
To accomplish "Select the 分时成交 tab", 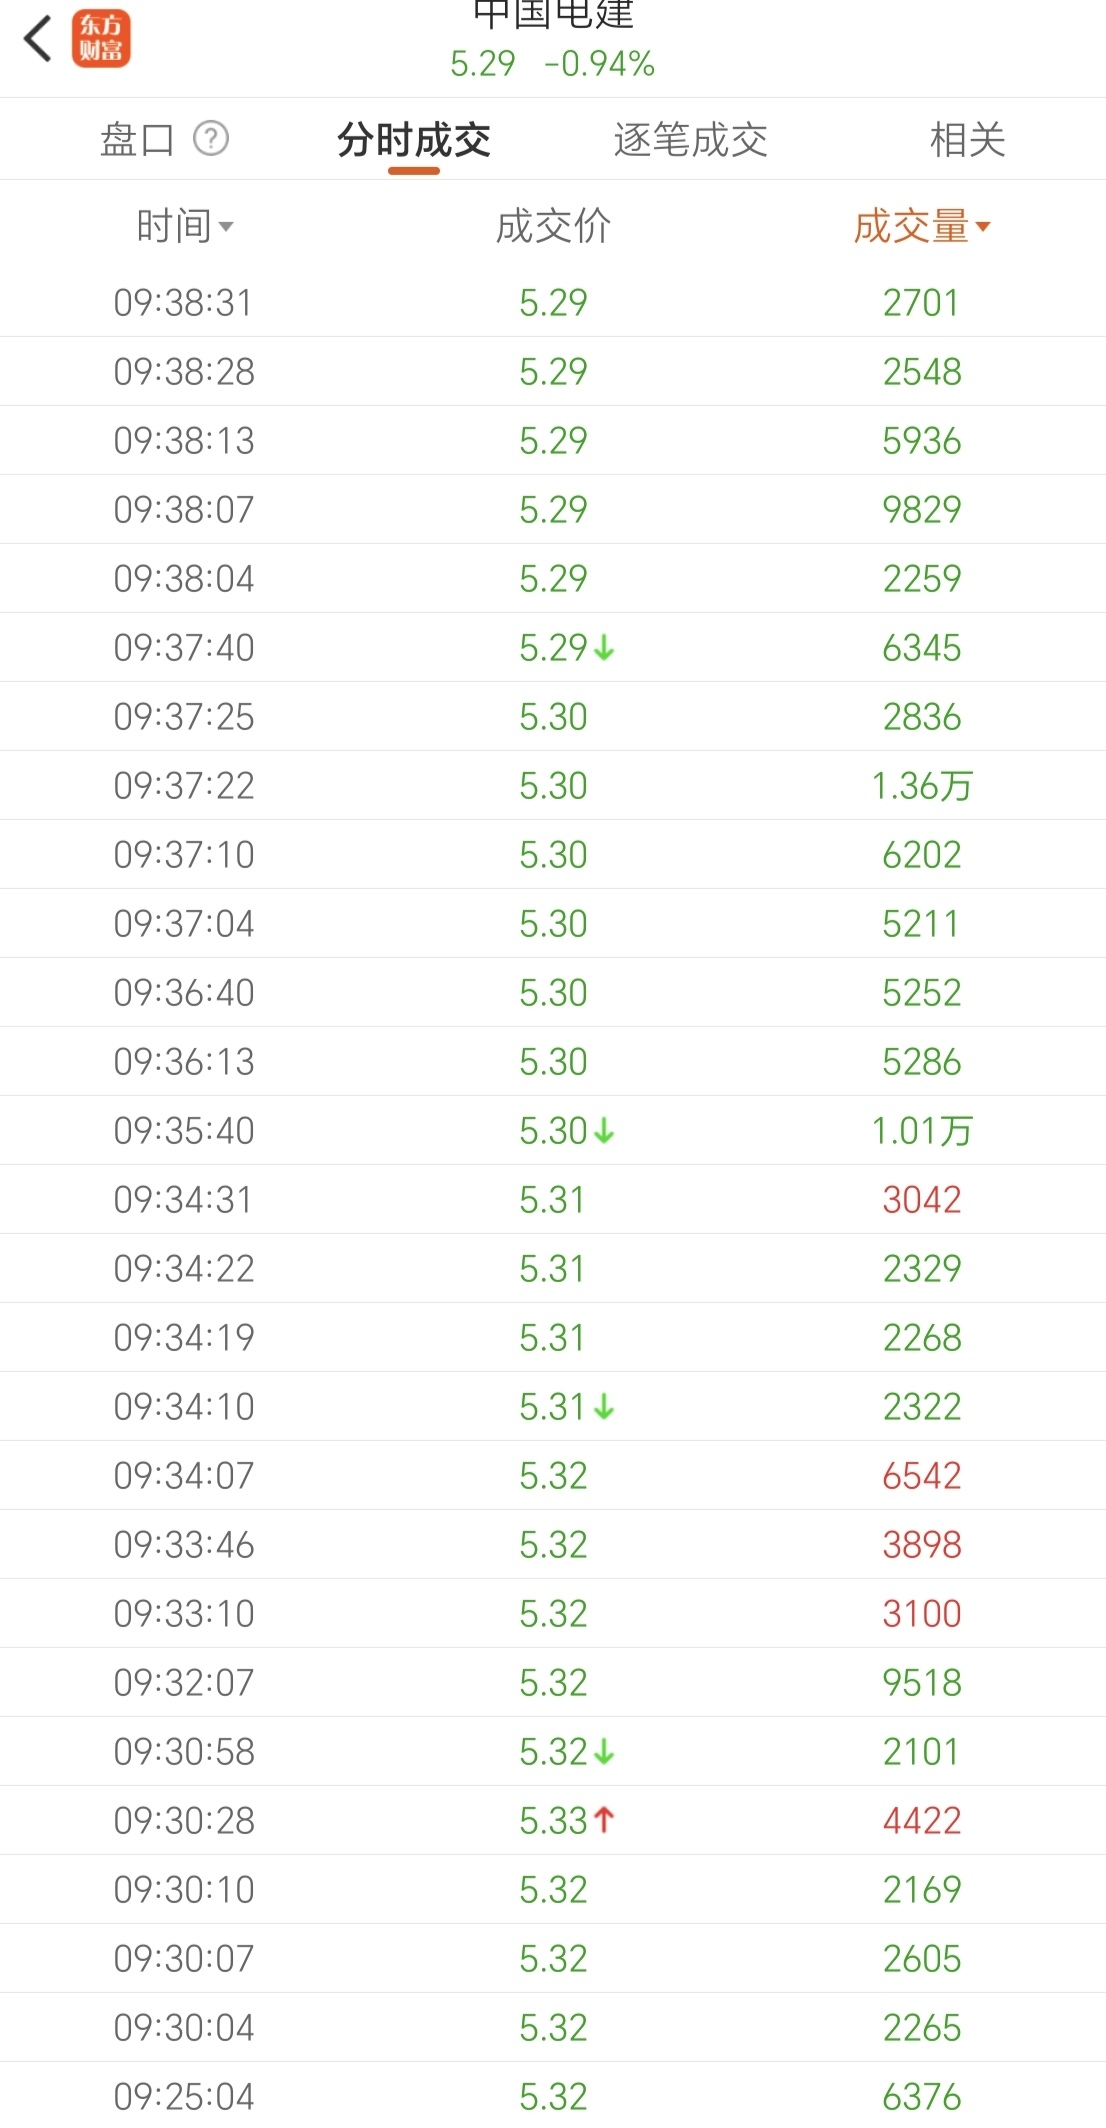I will click(414, 139).
